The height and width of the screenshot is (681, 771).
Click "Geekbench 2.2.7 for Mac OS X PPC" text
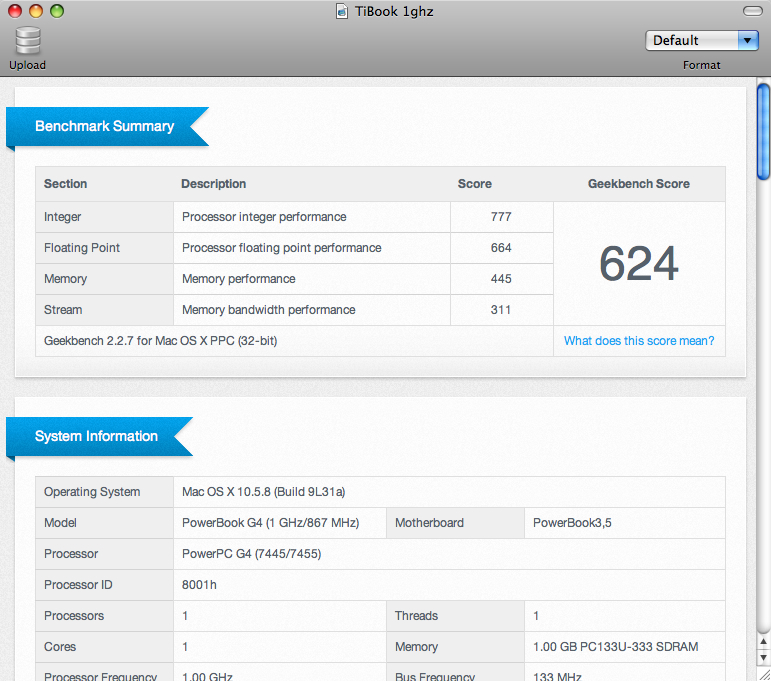point(160,341)
